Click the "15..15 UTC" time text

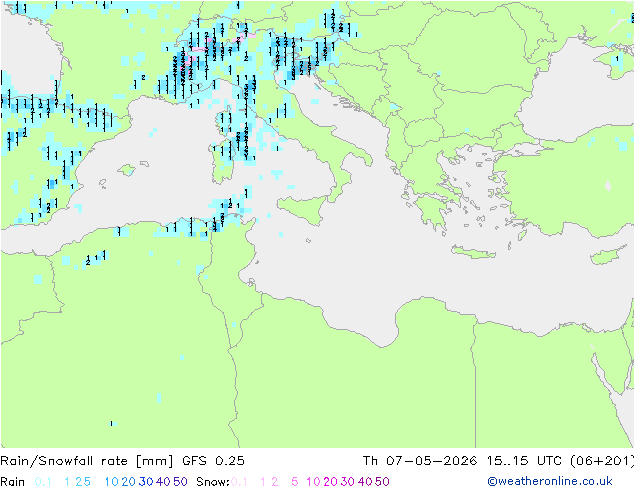[x=524, y=460]
